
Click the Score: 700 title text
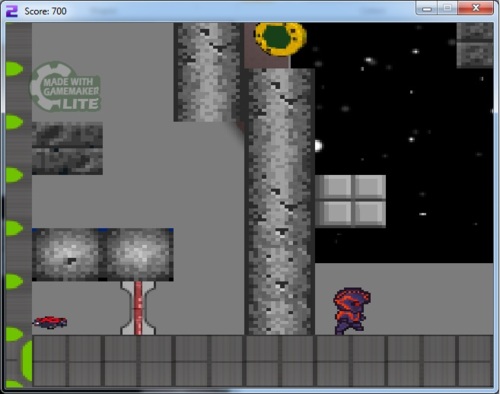point(45,11)
